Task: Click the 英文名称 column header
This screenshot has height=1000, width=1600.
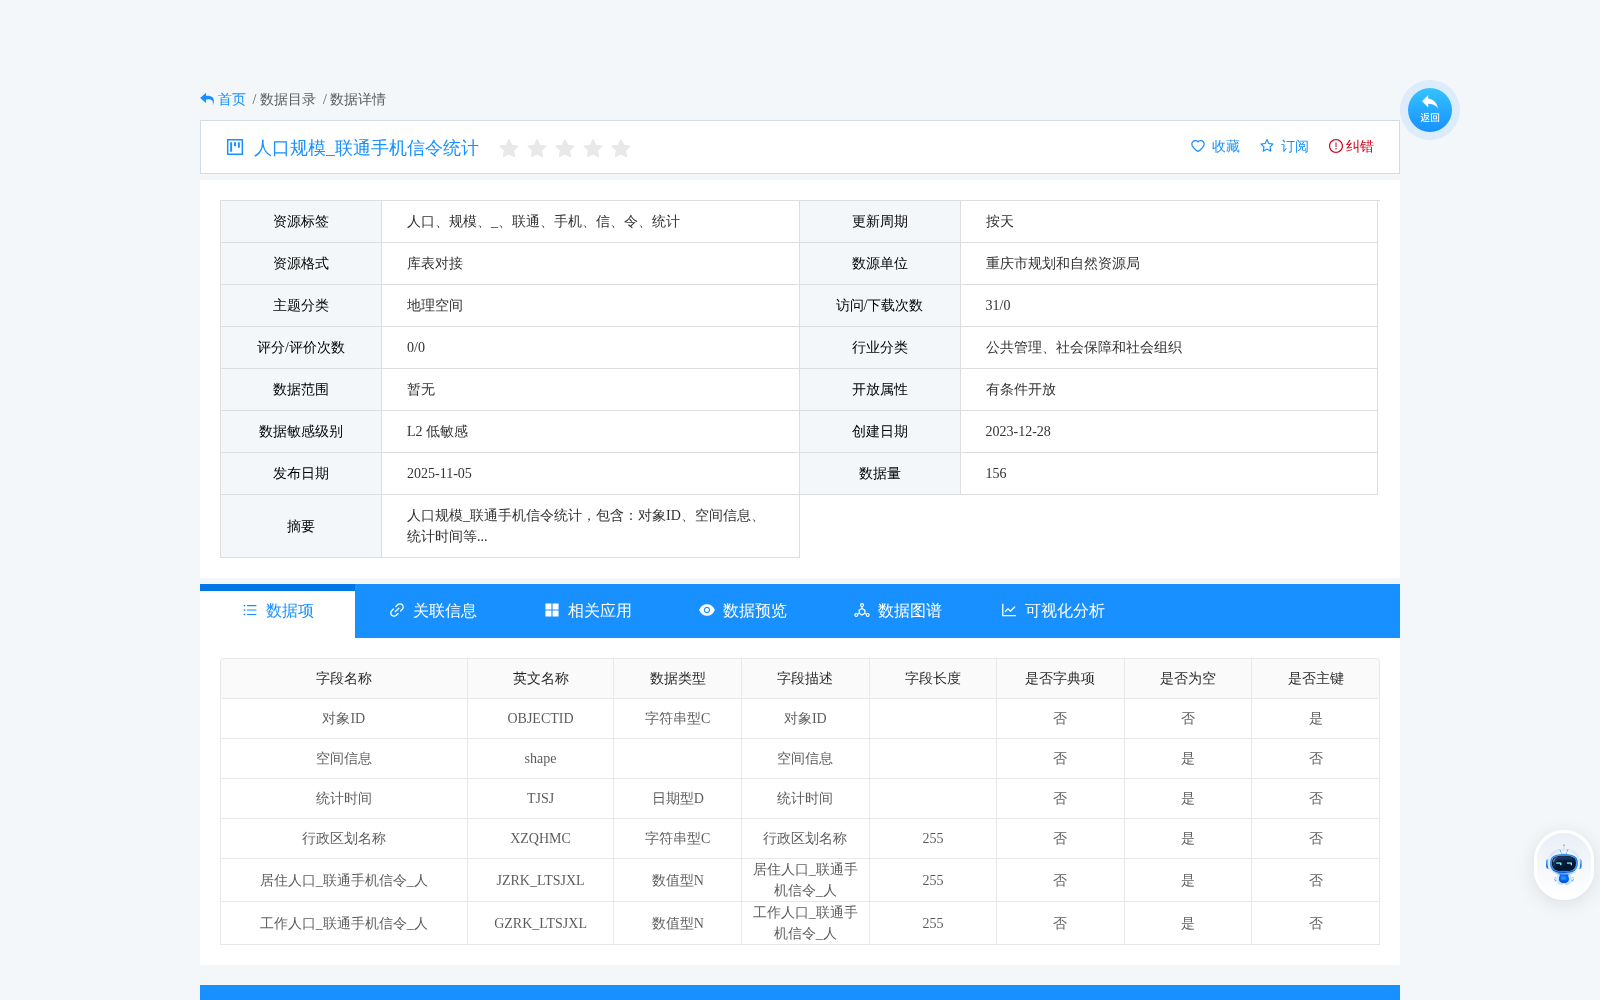Action: [x=541, y=678]
